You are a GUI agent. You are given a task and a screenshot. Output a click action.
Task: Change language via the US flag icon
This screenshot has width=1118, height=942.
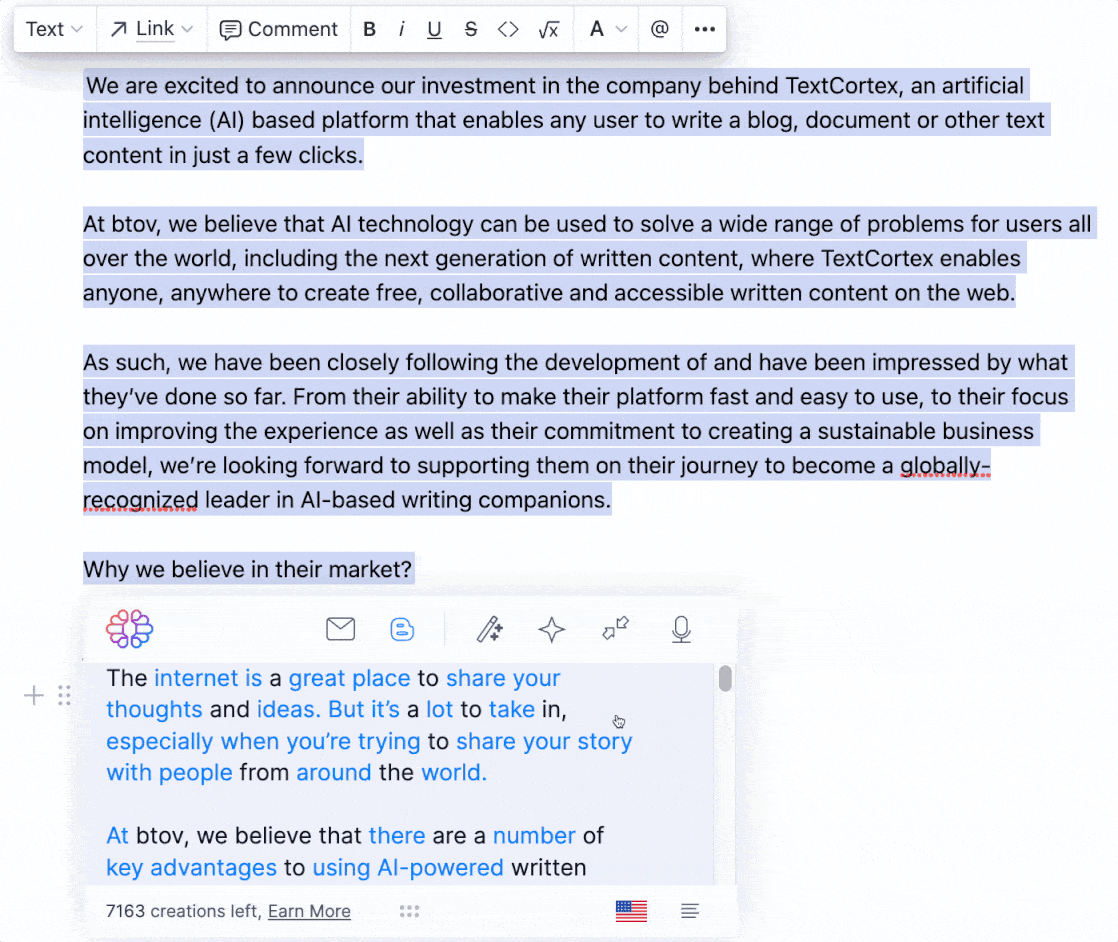[x=631, y=911]
